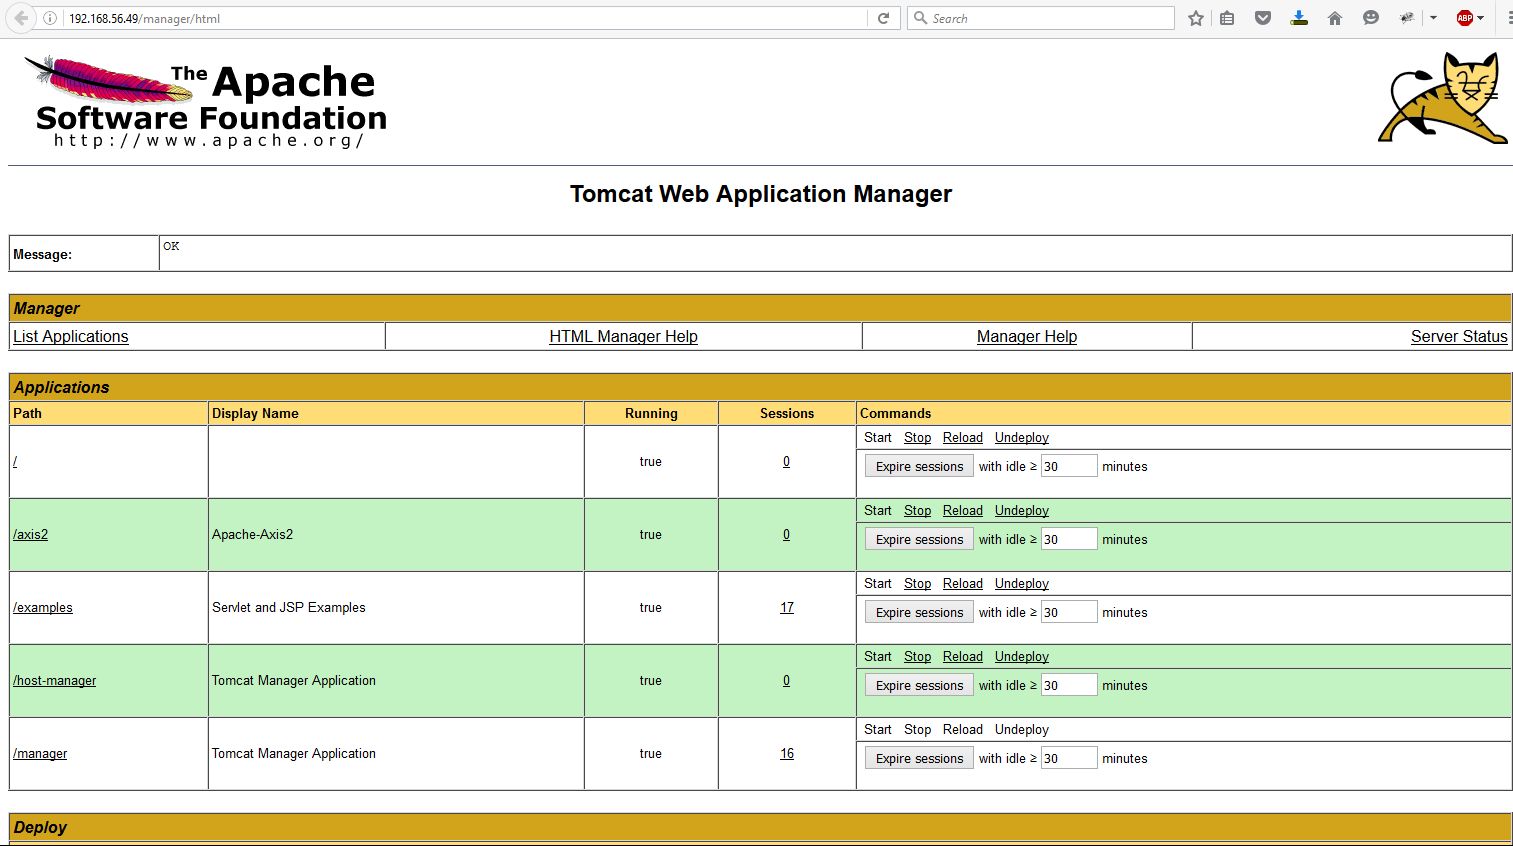The image size is (1513, 846).
Task: Expire sessions for /examples
Action: [919, 613]
